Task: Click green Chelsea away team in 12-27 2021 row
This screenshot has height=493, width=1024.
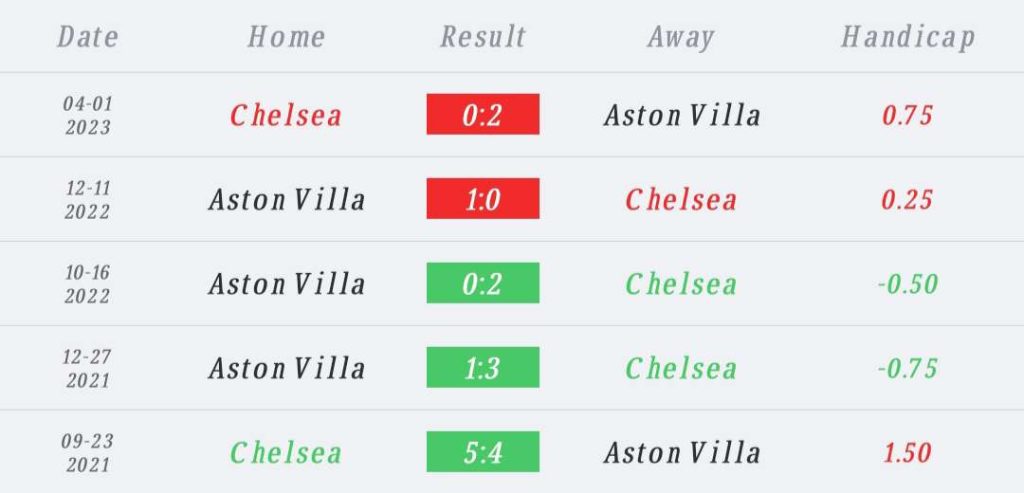Action: tap(681, 368)
